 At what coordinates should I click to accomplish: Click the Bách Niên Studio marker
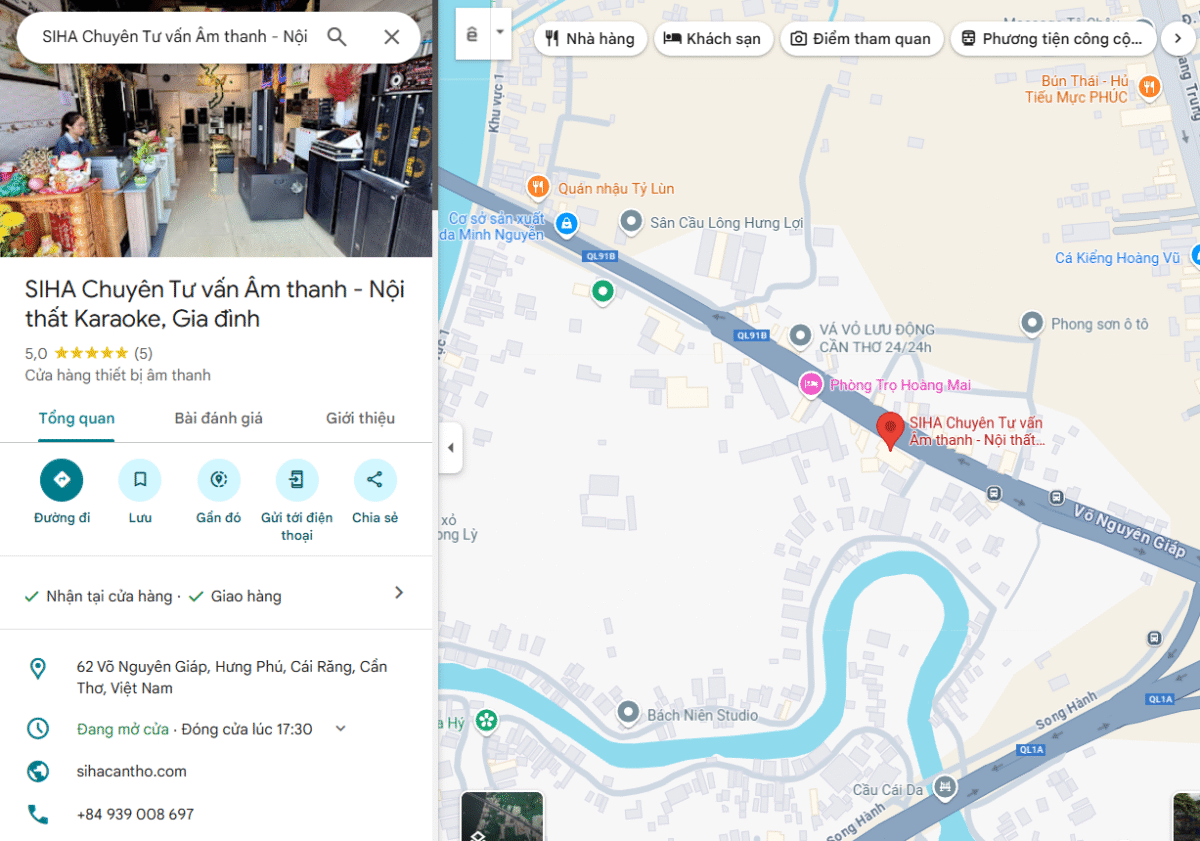pyautogui.click(x=628, y=714)
